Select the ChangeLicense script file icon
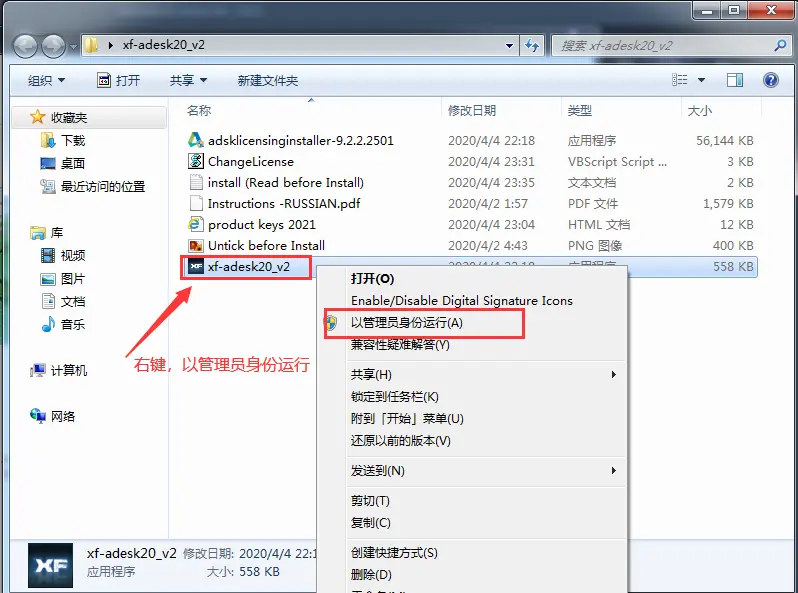 (196, 161)
